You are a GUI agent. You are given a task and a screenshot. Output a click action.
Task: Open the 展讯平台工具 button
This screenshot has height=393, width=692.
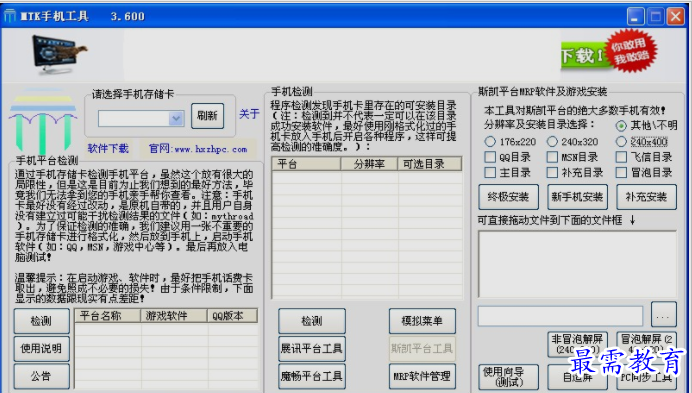click(312, 349)
